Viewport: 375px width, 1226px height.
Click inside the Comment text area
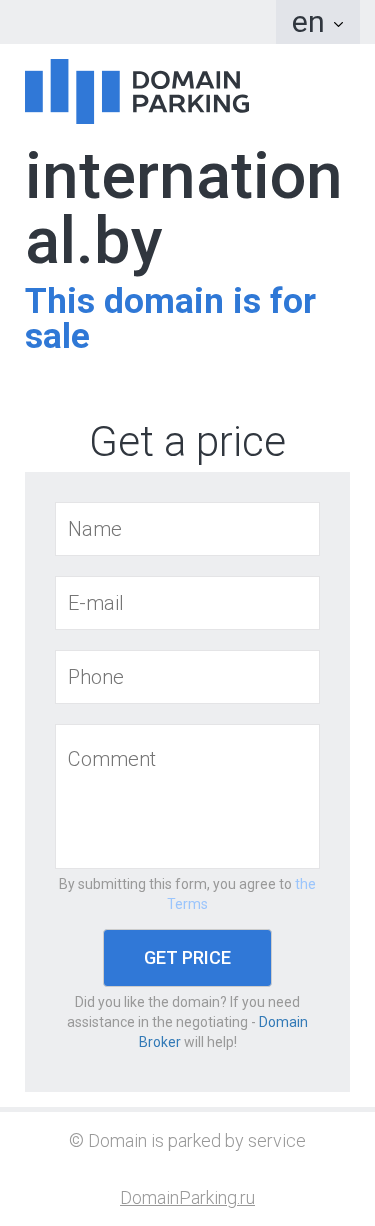187,796
